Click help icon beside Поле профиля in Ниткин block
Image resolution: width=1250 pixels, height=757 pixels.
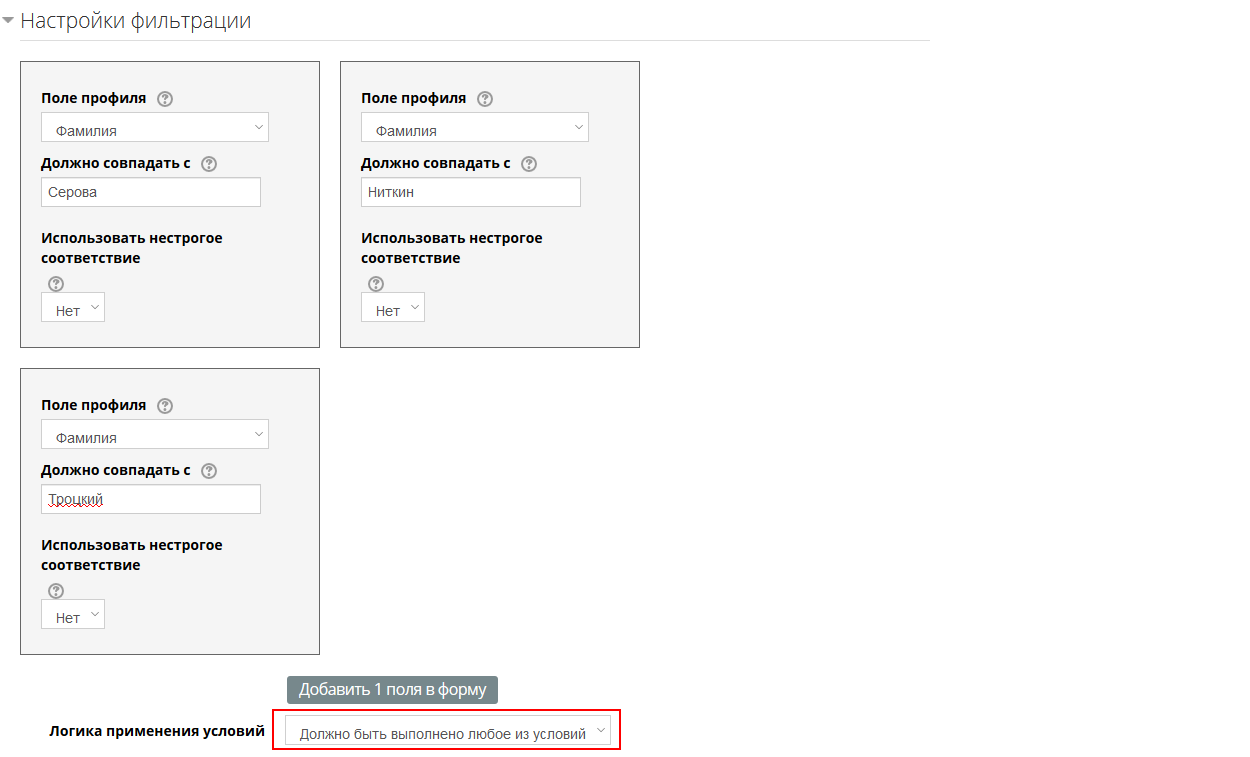click(485, 99)
